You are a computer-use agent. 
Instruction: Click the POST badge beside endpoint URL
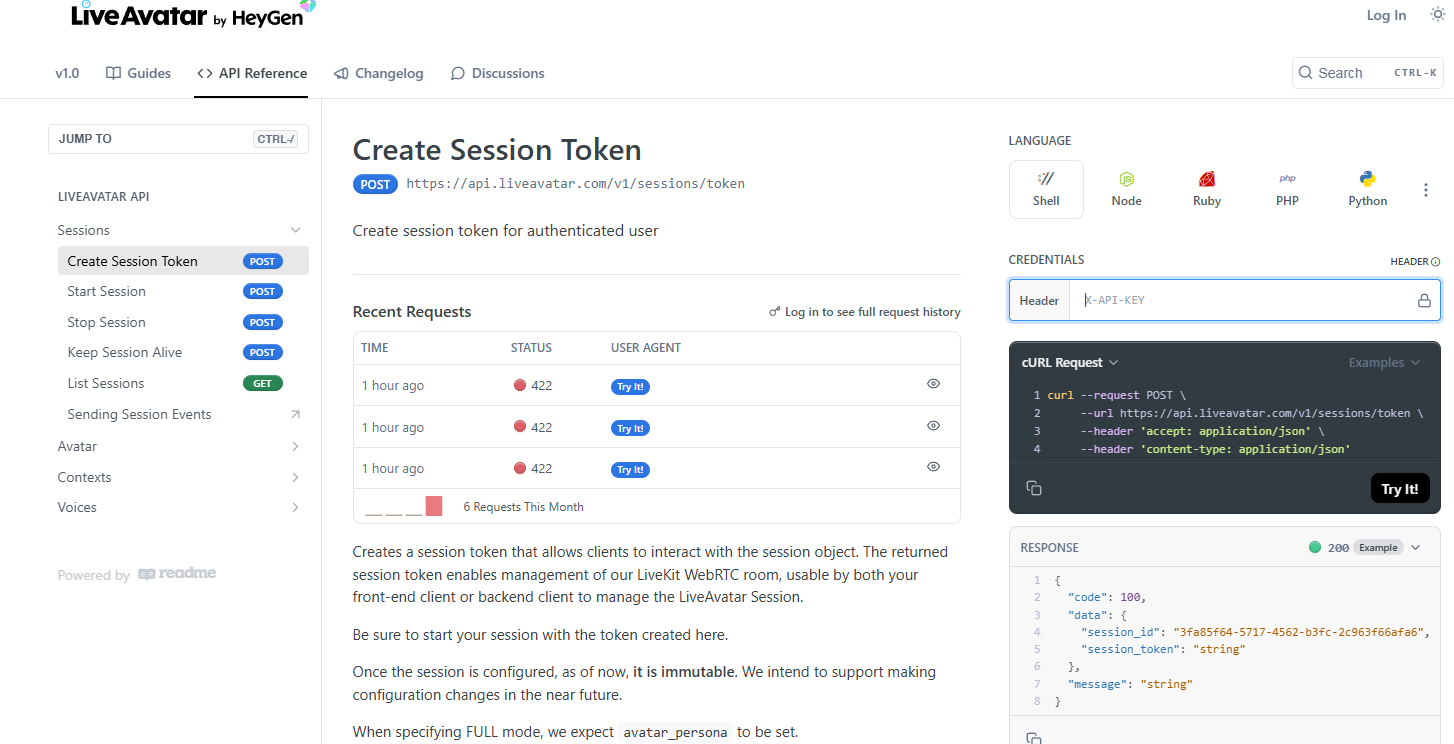(x=375, y=184)
